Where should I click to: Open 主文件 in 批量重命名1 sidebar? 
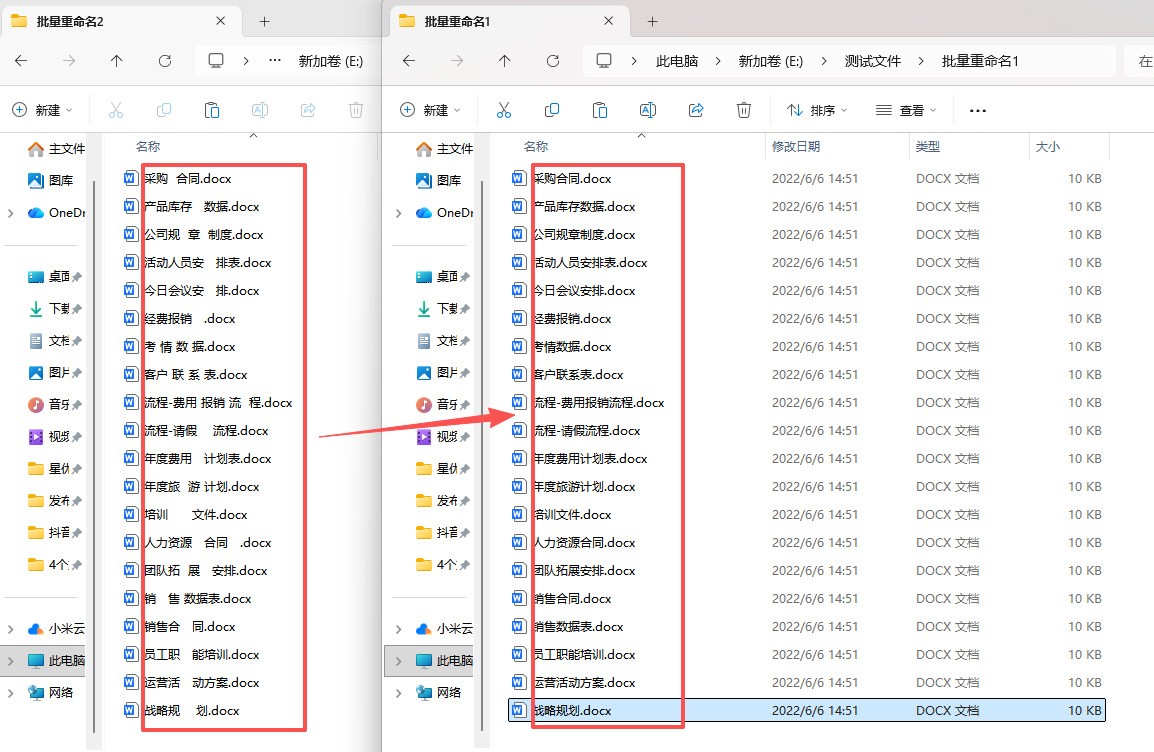pyautogui.click(x=445, y=149)
